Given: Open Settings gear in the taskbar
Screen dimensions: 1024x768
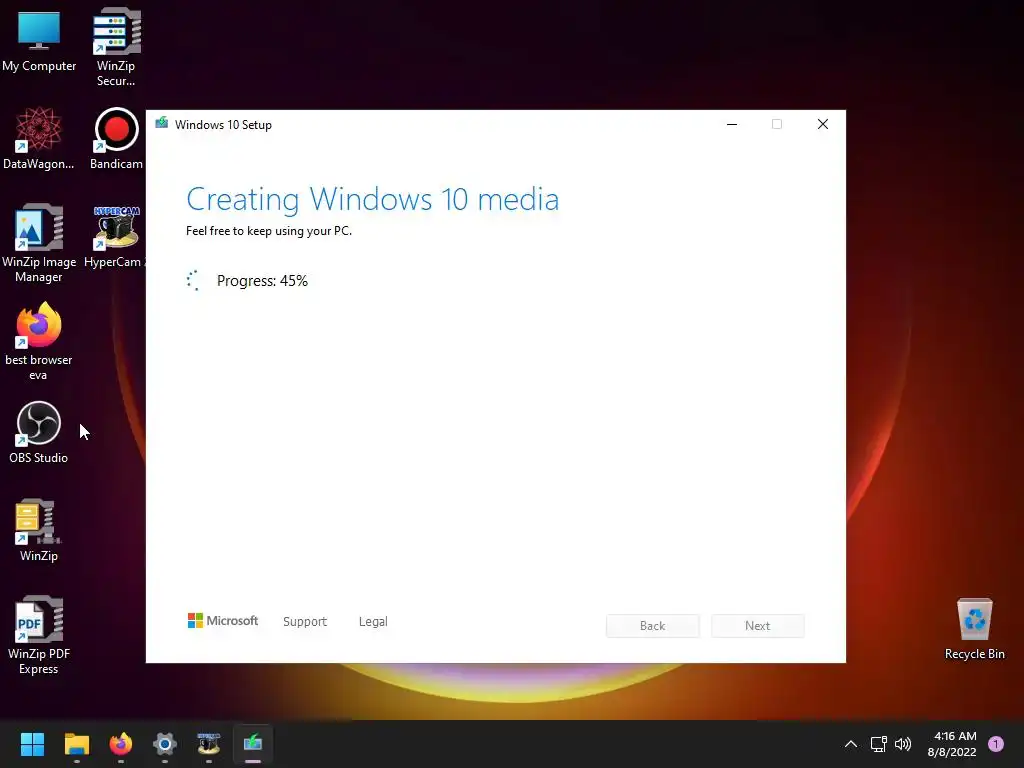Looking at the screenshot, I should (165, 744).
